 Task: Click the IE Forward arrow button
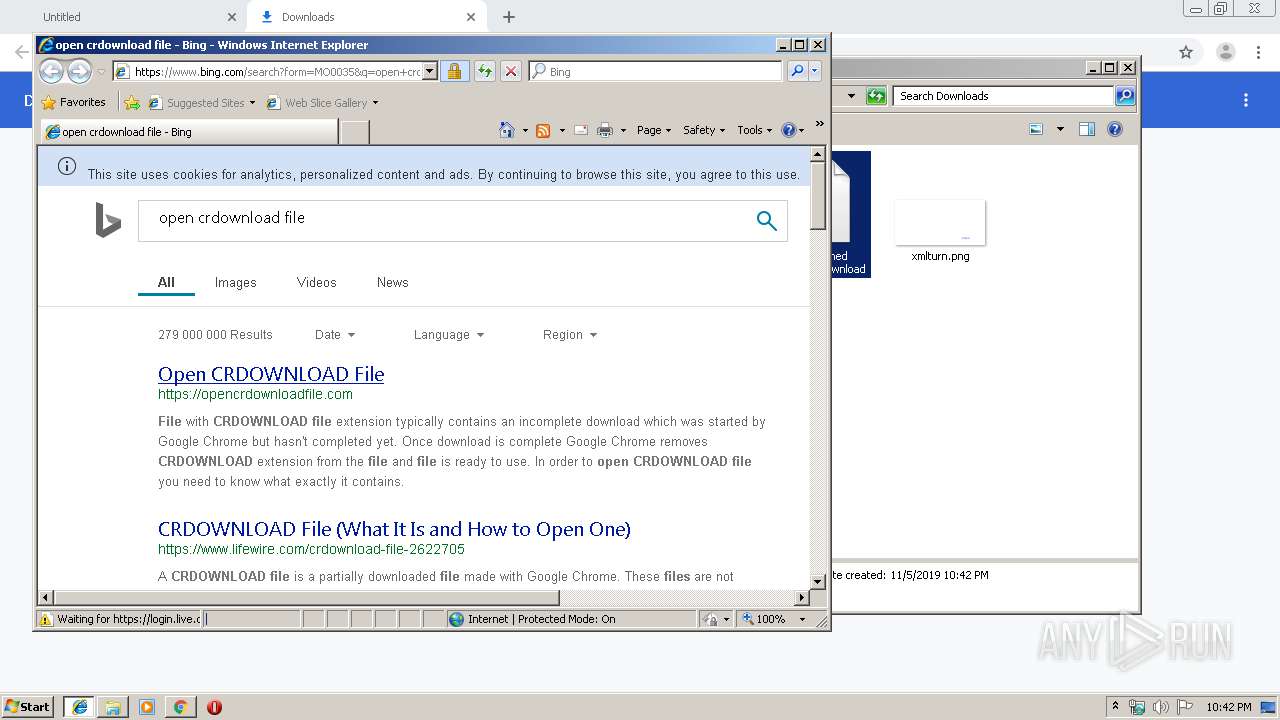click(x=79, y=71)
